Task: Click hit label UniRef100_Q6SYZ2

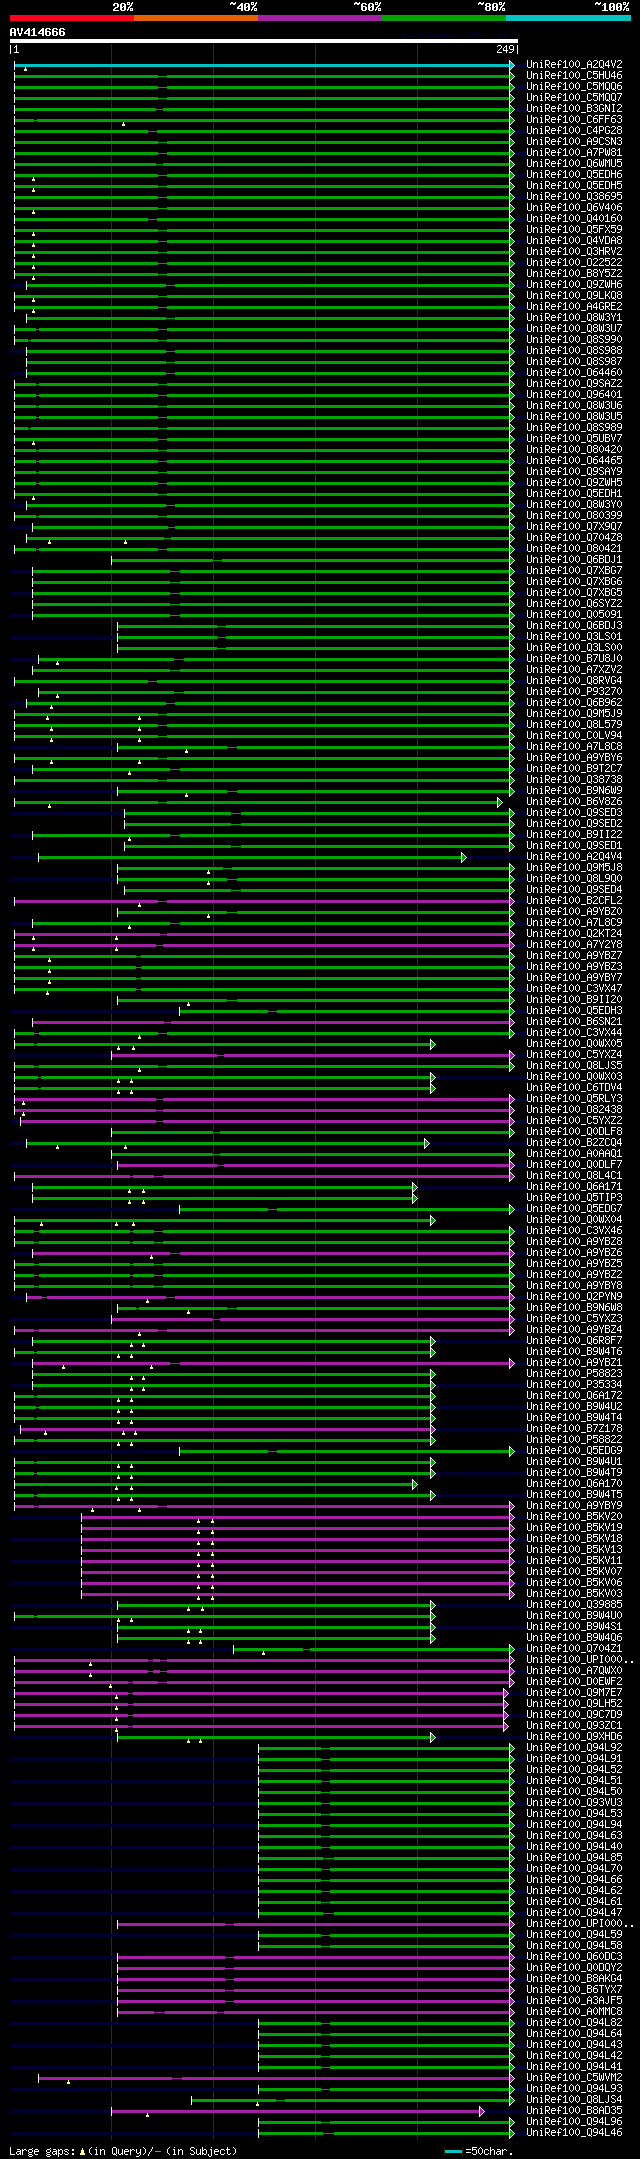Action: click(574, 604)
